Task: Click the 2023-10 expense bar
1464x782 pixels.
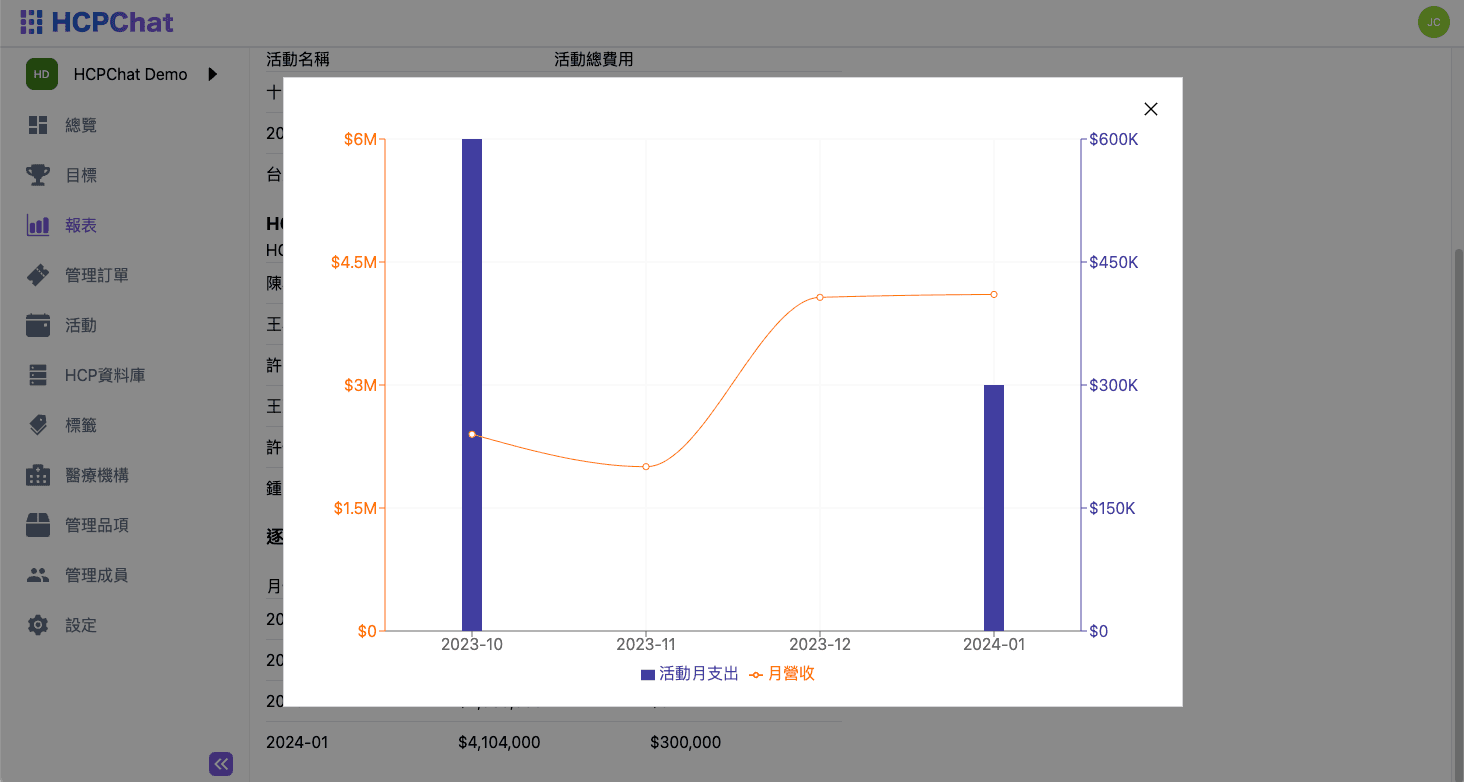Action: pos(472,385)
